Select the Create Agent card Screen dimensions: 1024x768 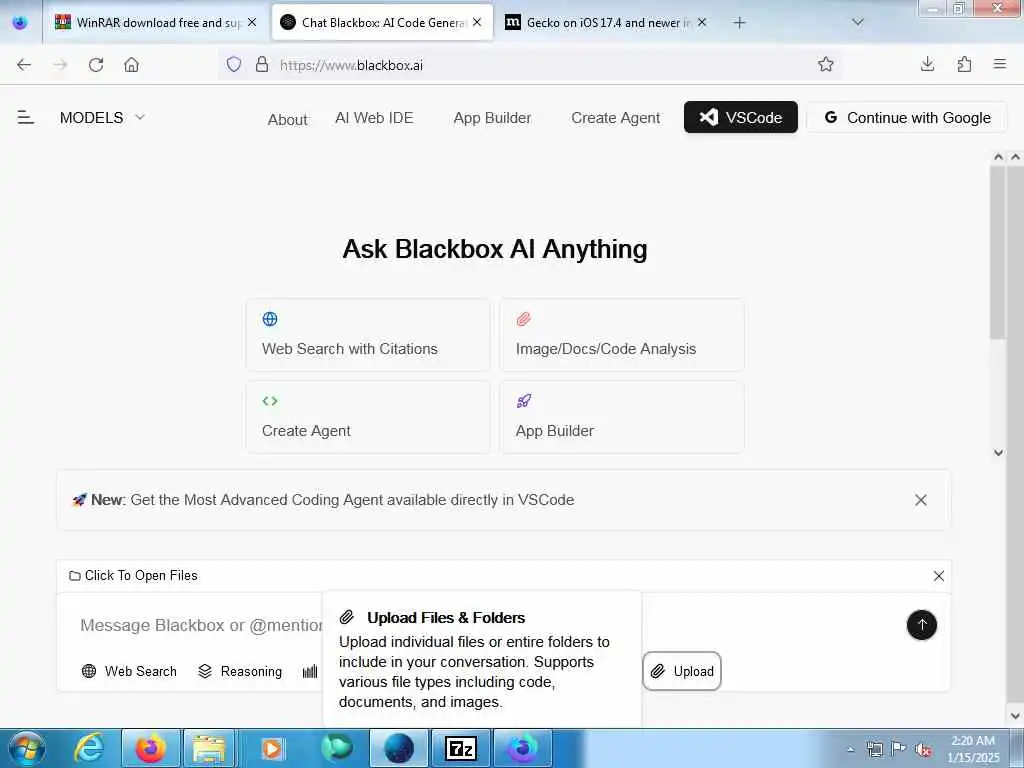click(x=368, y=417)
